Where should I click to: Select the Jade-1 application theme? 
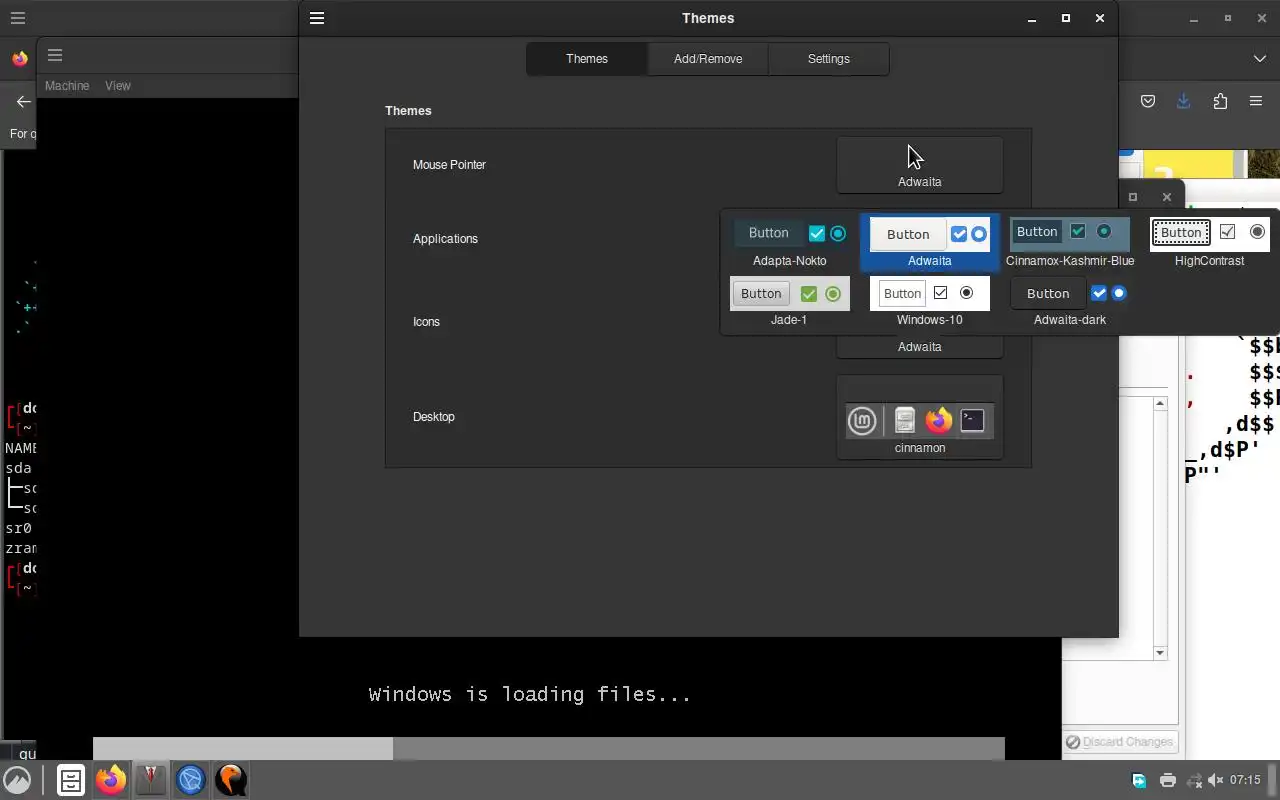coord(790,303)
